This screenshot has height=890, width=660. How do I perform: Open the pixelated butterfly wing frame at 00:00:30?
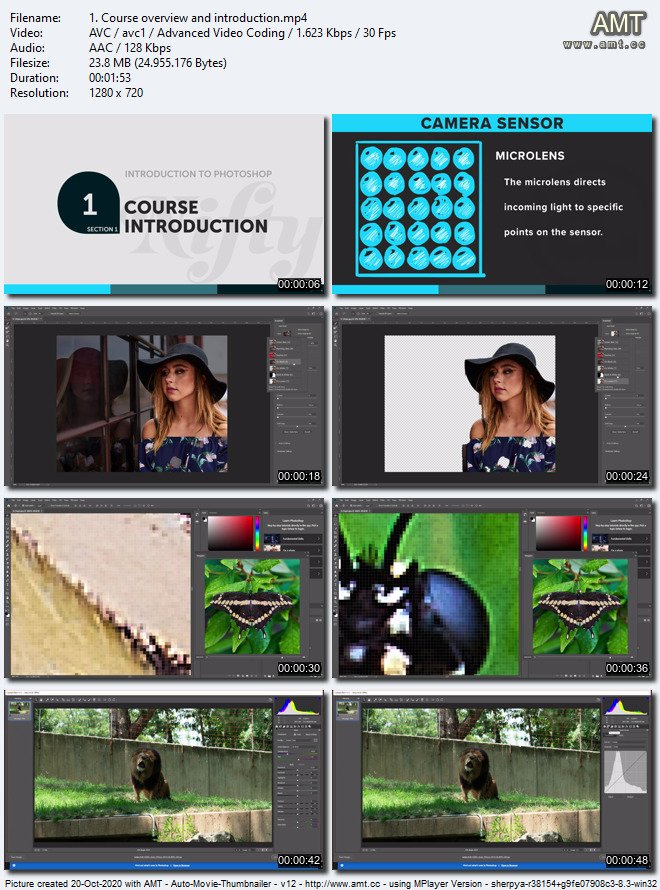(164, 588)
